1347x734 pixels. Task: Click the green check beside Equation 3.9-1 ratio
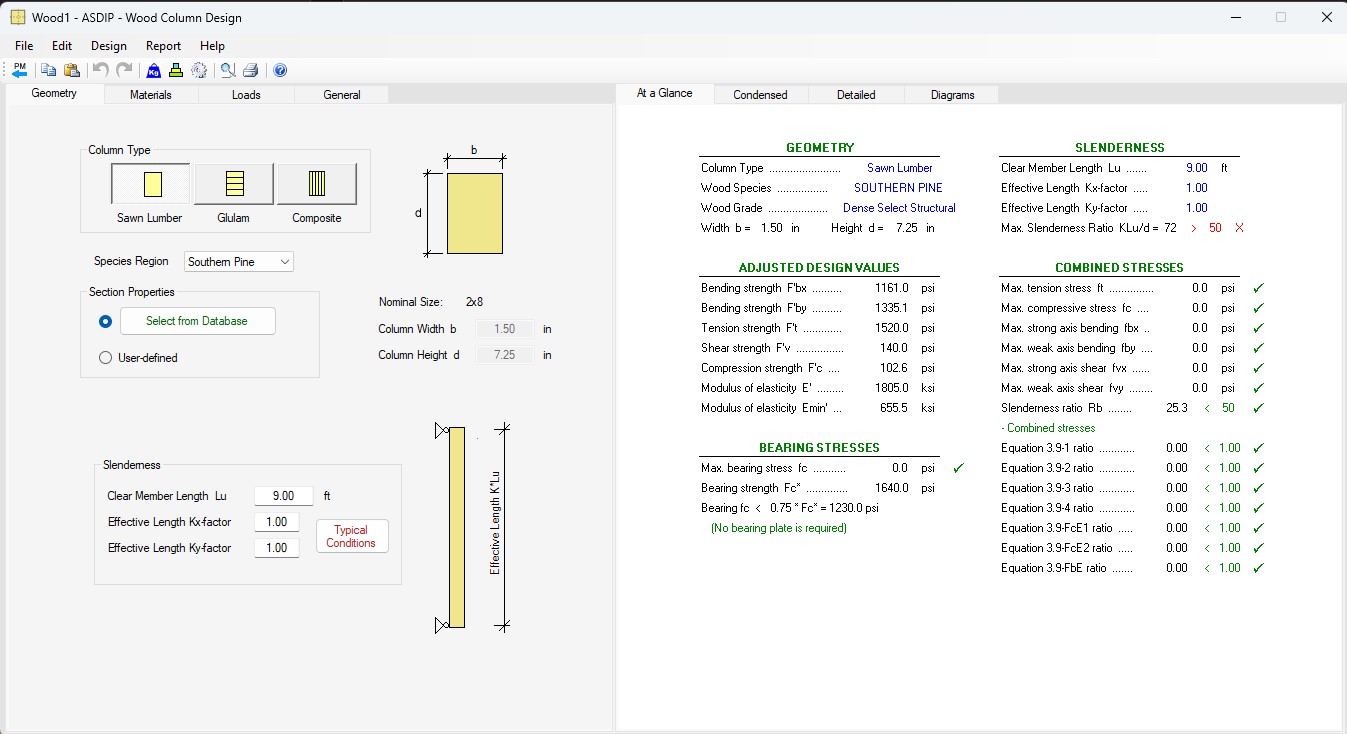click(x=1259, y=448)
